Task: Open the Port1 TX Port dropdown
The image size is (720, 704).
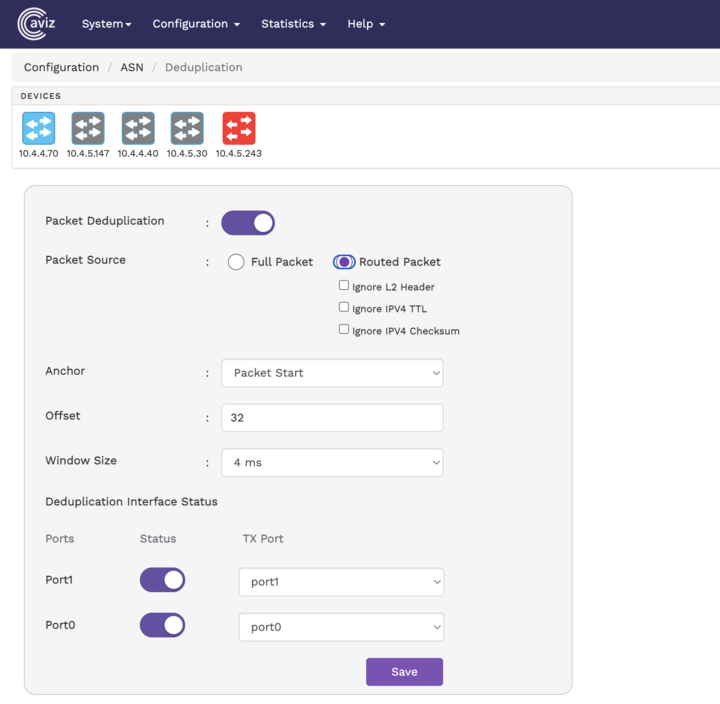Action: coord(341,582)
